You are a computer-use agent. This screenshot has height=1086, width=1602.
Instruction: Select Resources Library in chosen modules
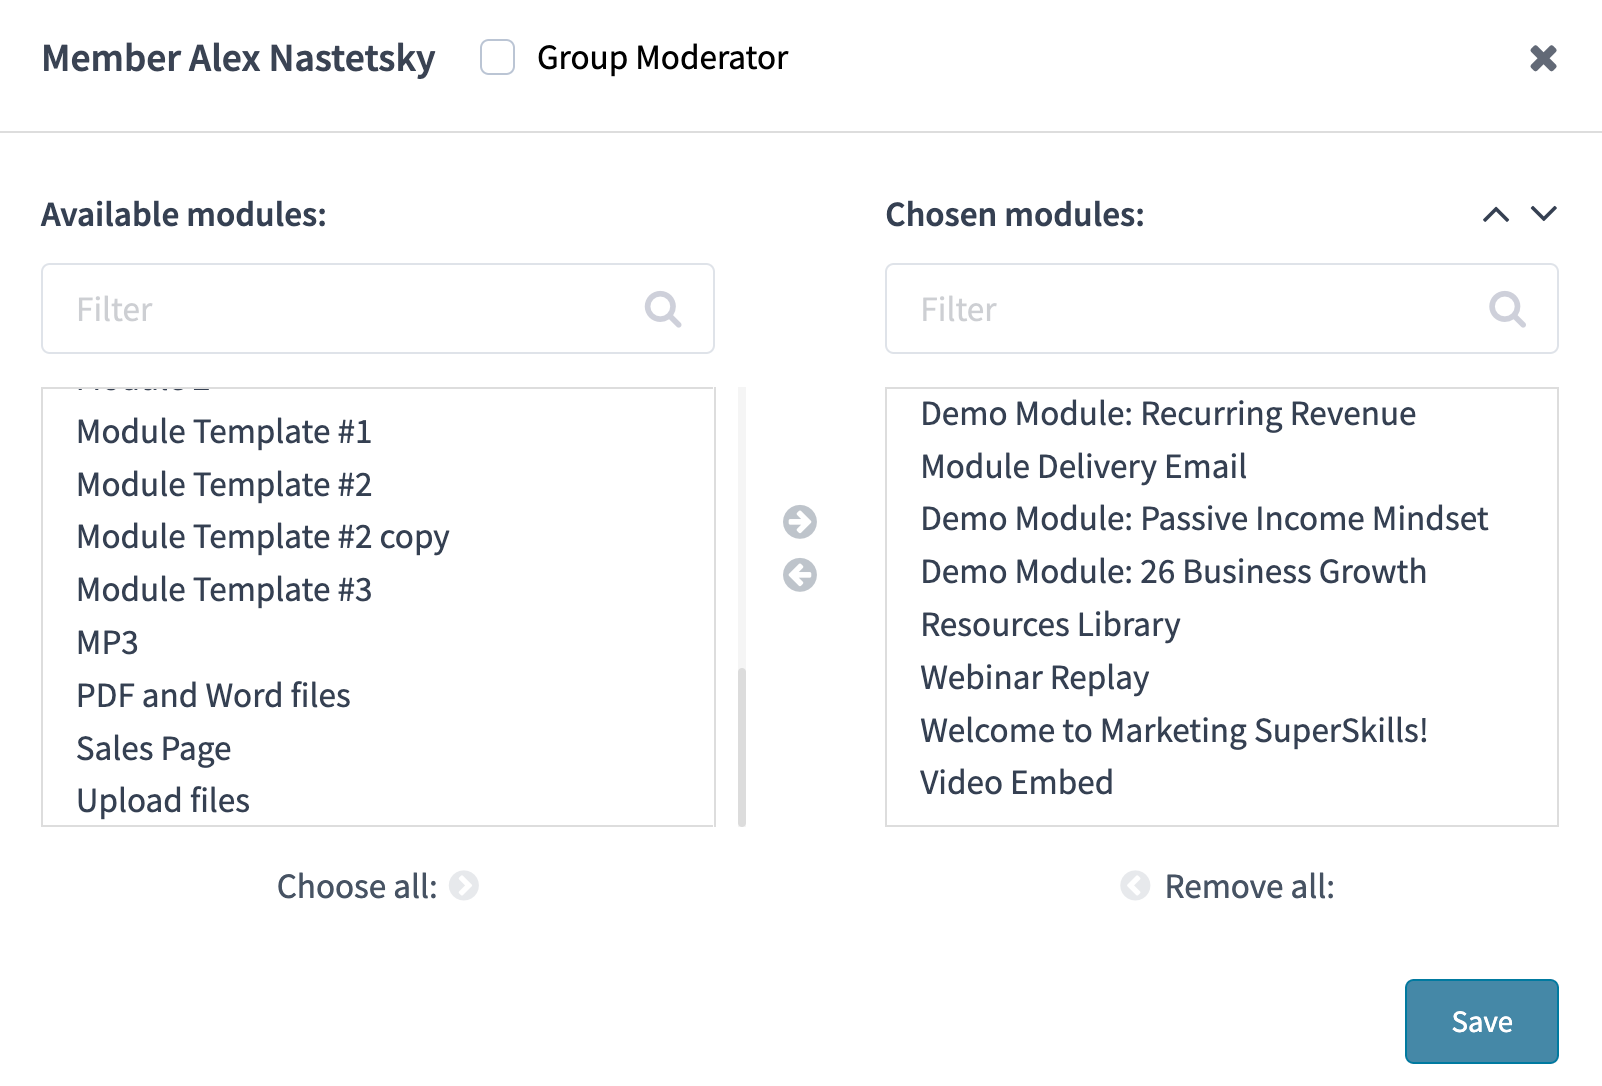(x=1050, y=625)
